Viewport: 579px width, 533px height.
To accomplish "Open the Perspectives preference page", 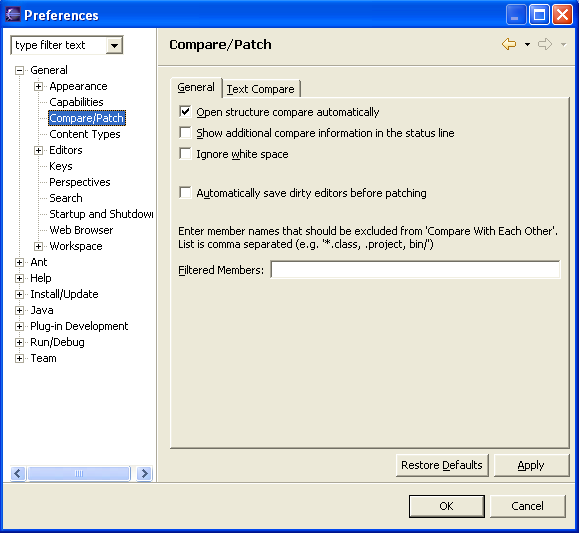I will coord(80,182).
